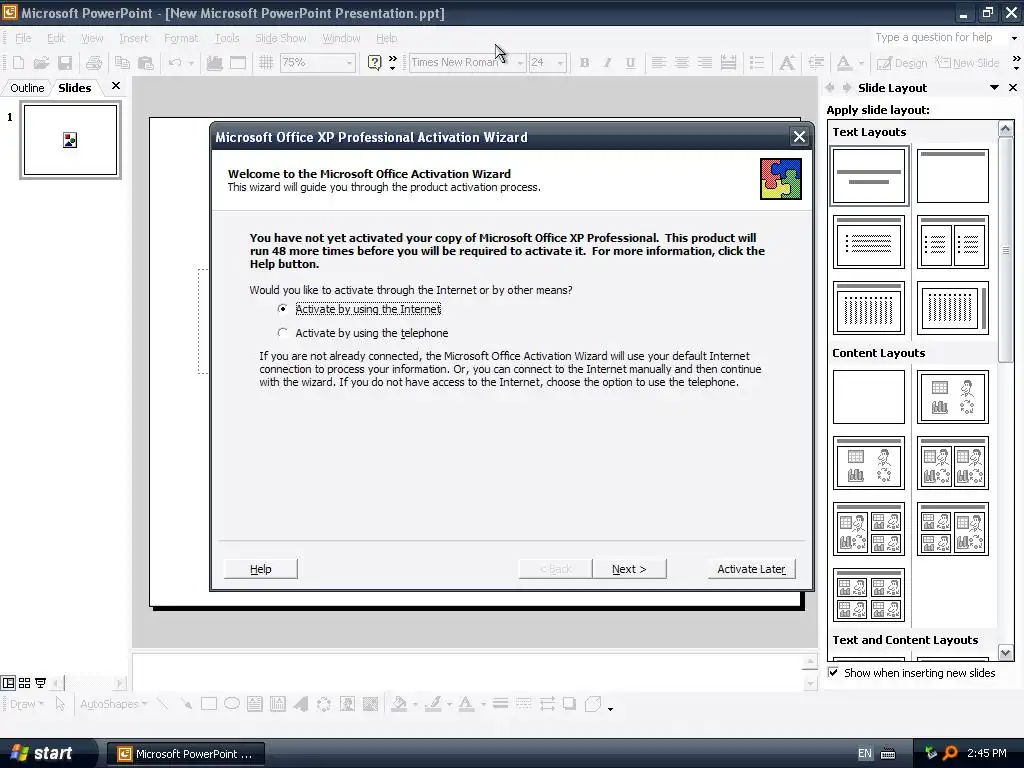Image resolution: width=1024 pixels, height=768 pixels.
Task: Click the Increase Font Size icon
Action: pos(787,63)
